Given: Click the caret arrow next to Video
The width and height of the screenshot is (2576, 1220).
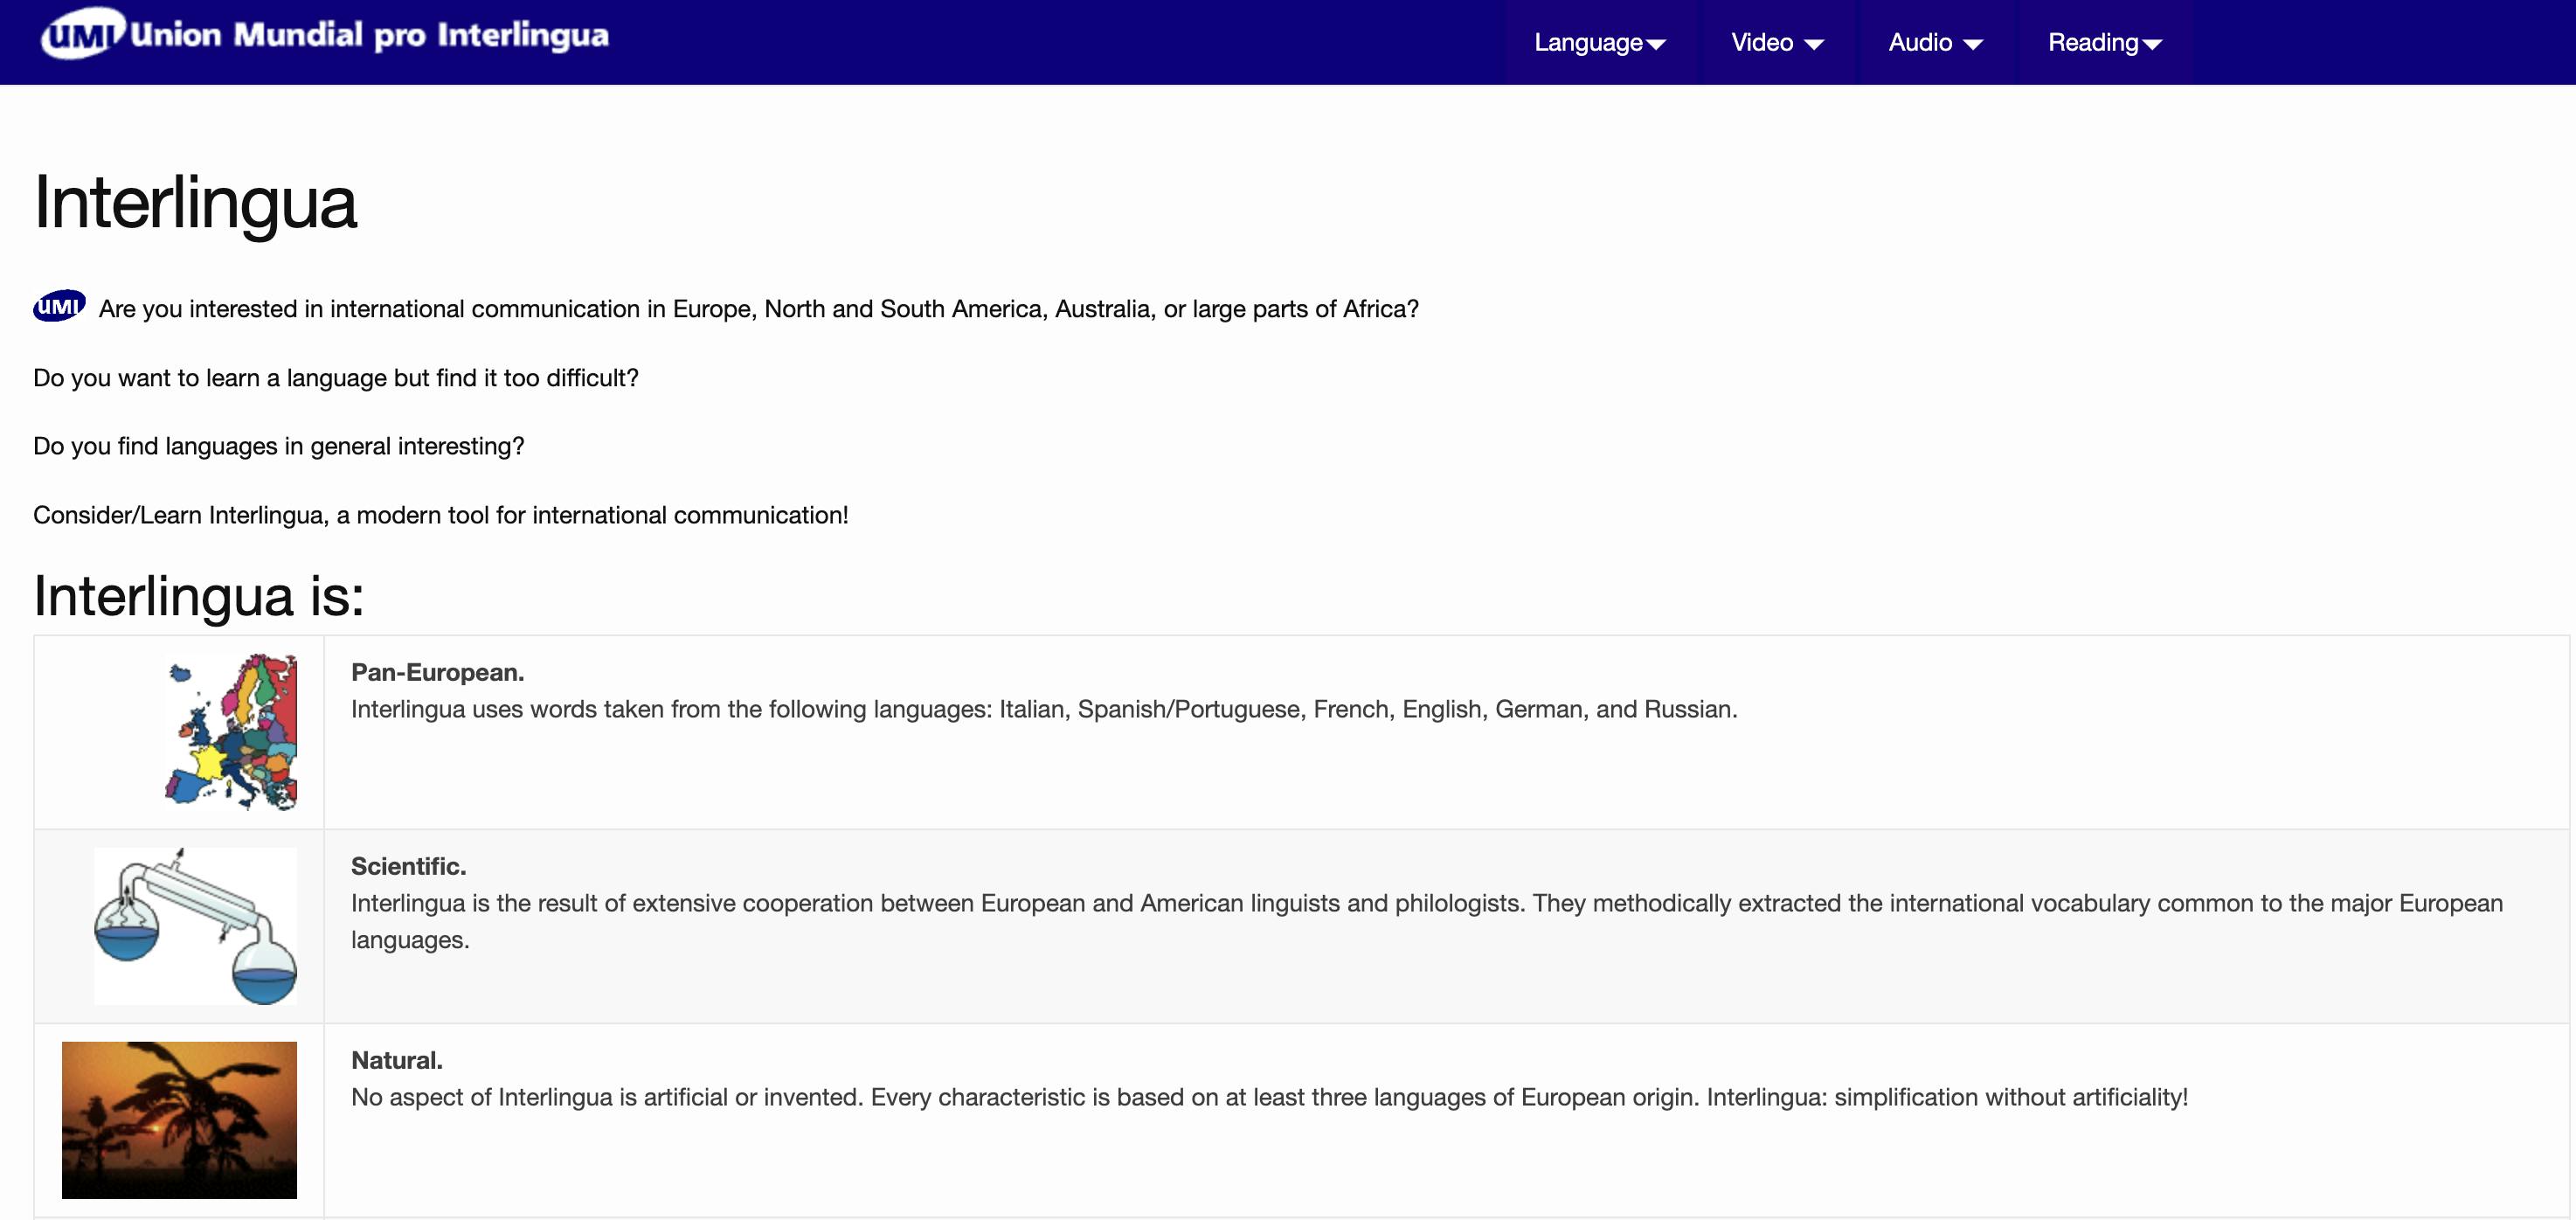Looking at the screenshot, I should 1814,44.
